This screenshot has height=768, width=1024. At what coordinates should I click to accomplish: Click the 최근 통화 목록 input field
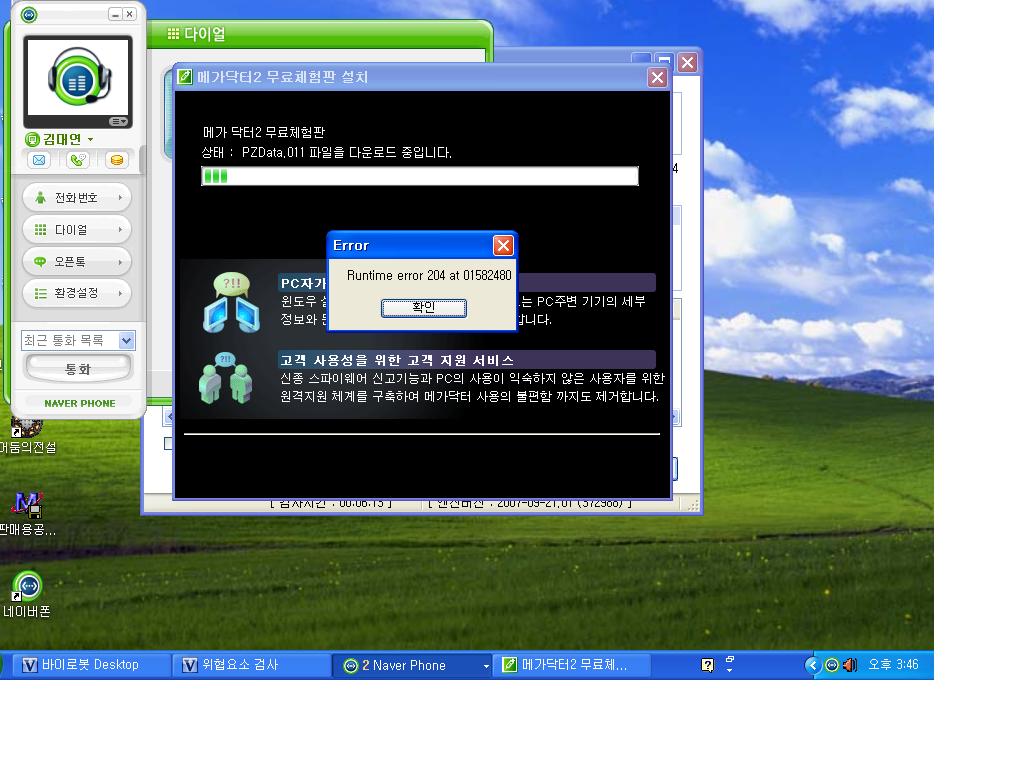pos(70,340)
